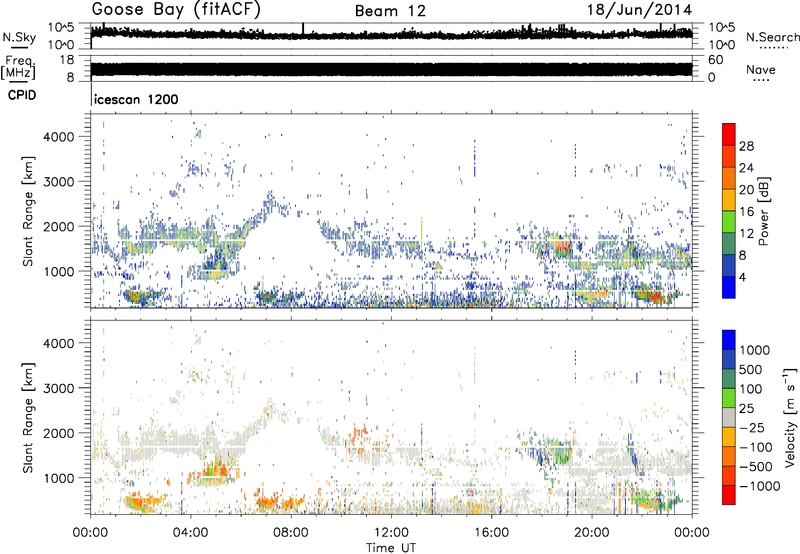The width and height of the screenshot is (800, 554).
Task: Click the '08:00' time axis tick label
Action: [291, 533]
